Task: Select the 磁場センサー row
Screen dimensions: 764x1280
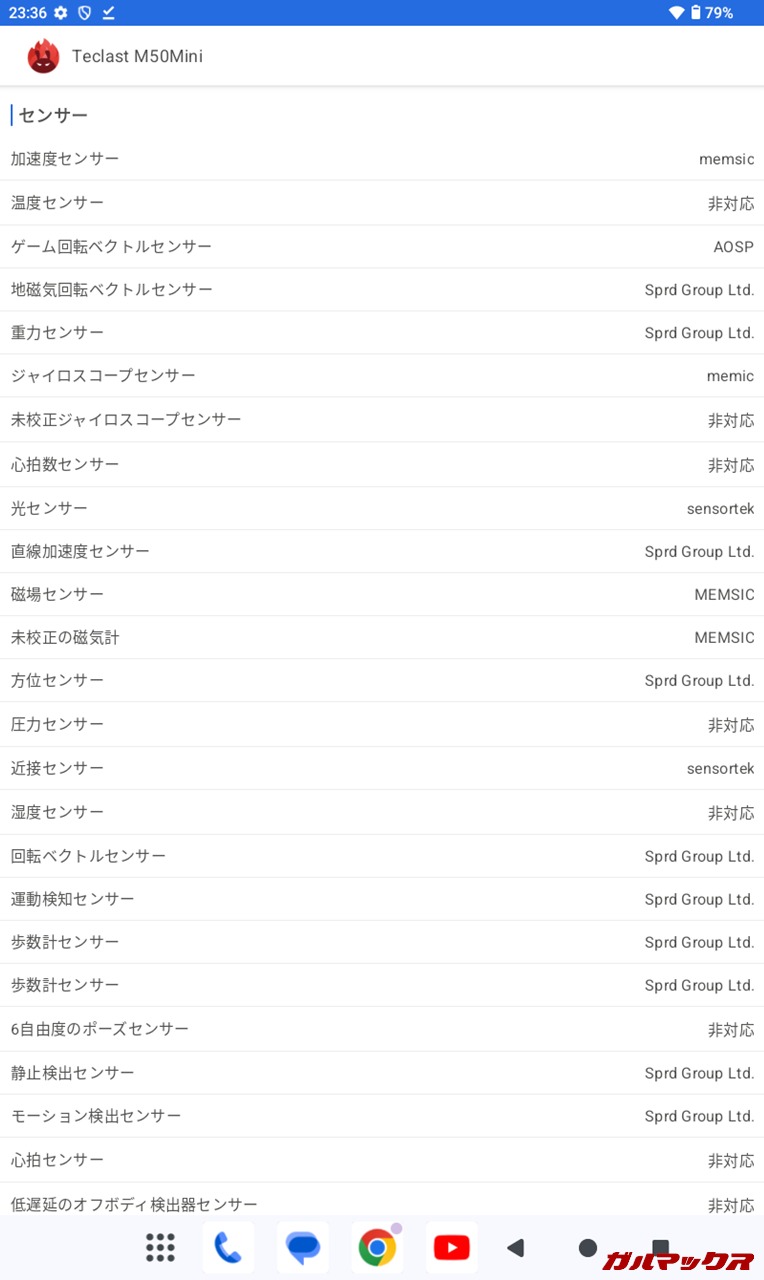Action: 382,594
